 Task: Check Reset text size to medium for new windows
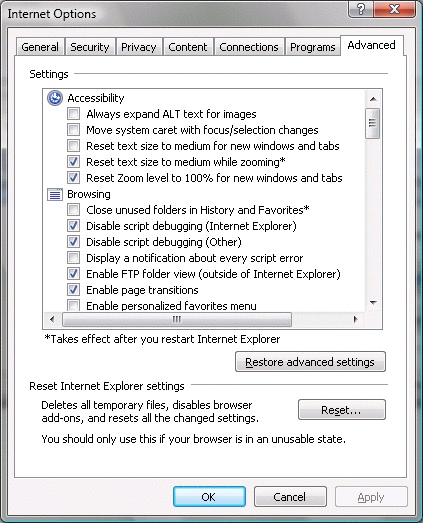73,146
